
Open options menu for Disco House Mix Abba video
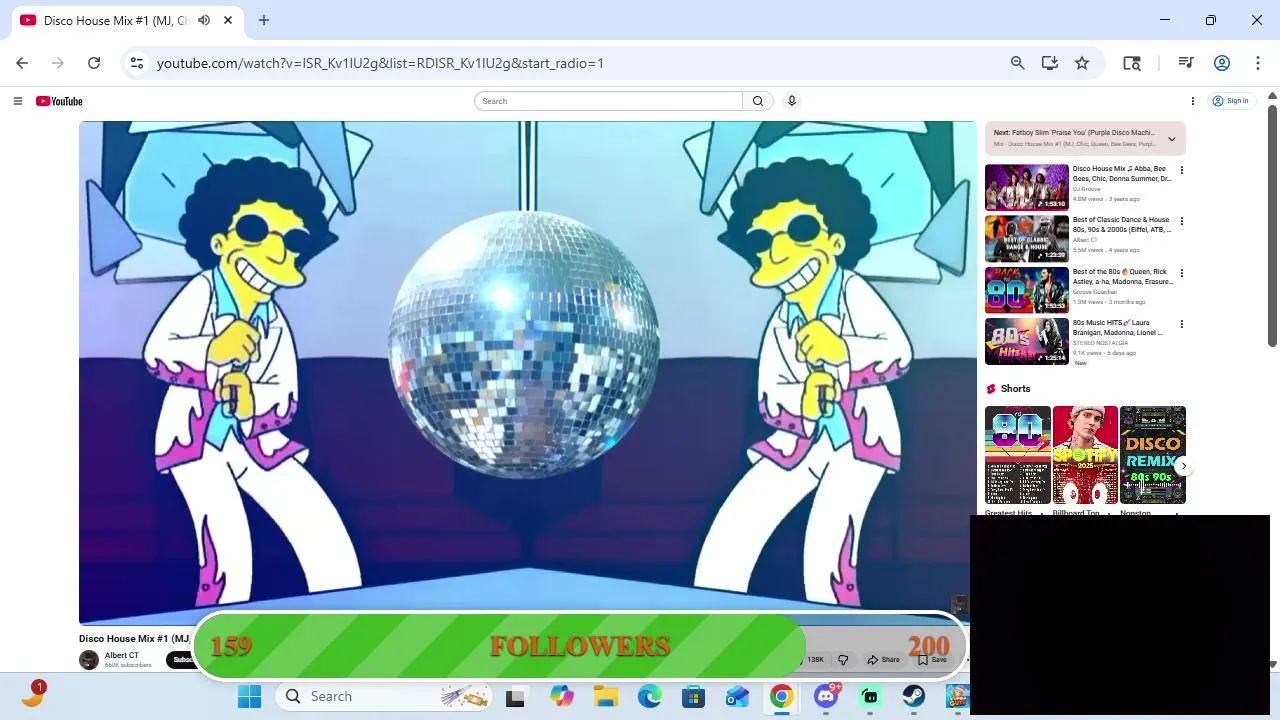(1182, 170)
